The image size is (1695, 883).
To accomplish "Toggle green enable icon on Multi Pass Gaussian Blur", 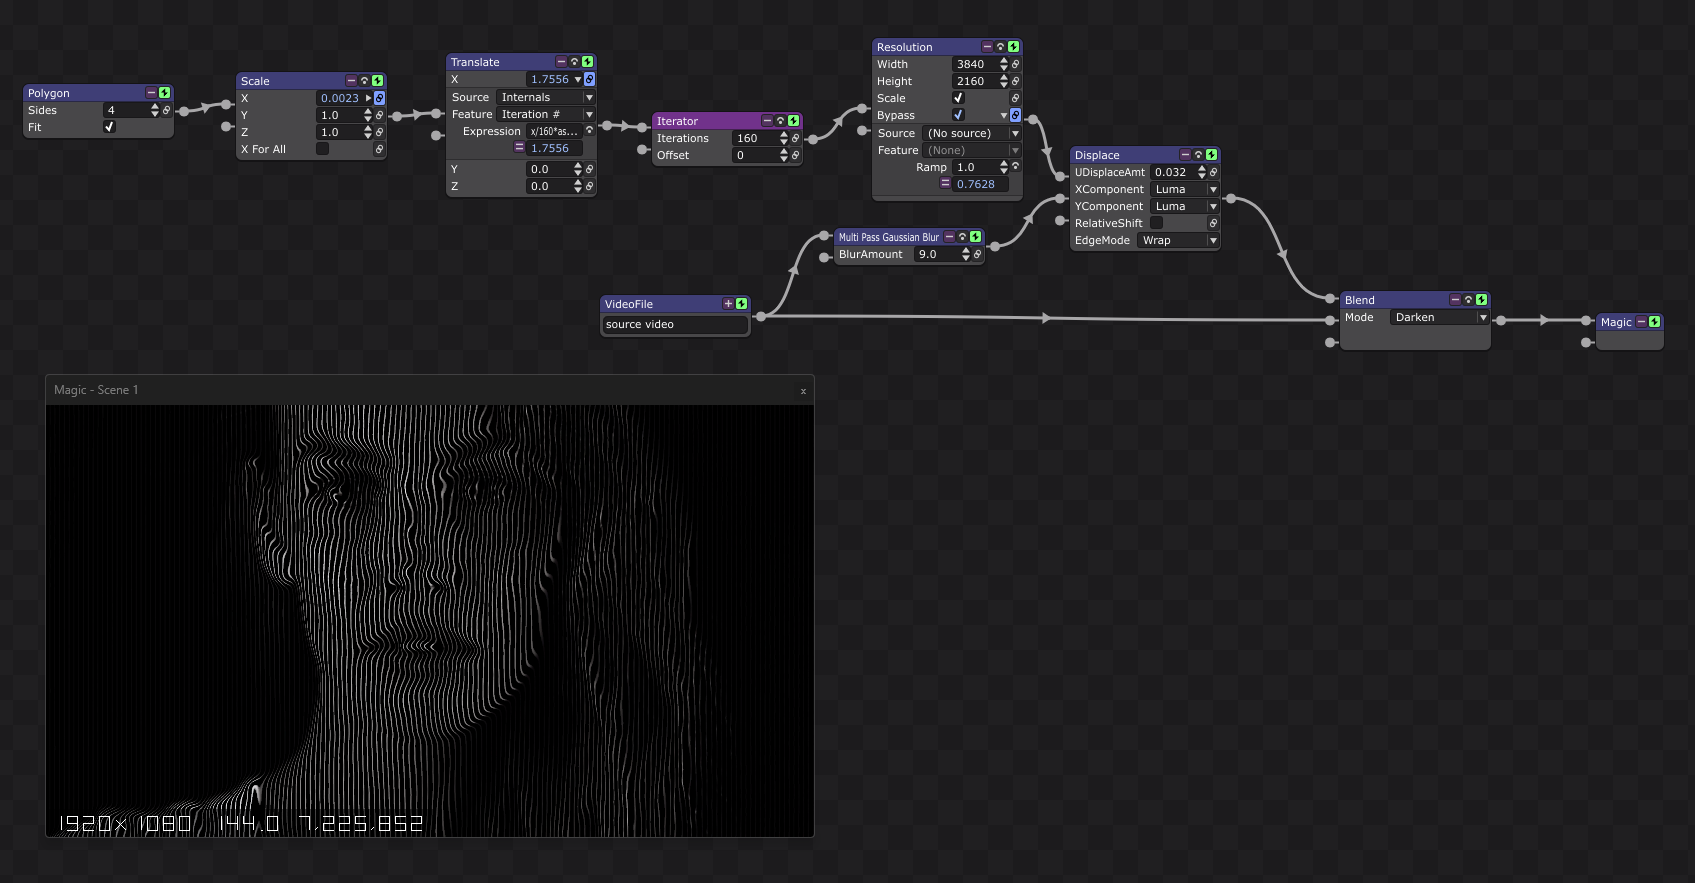I will click(x=975, y=237).
